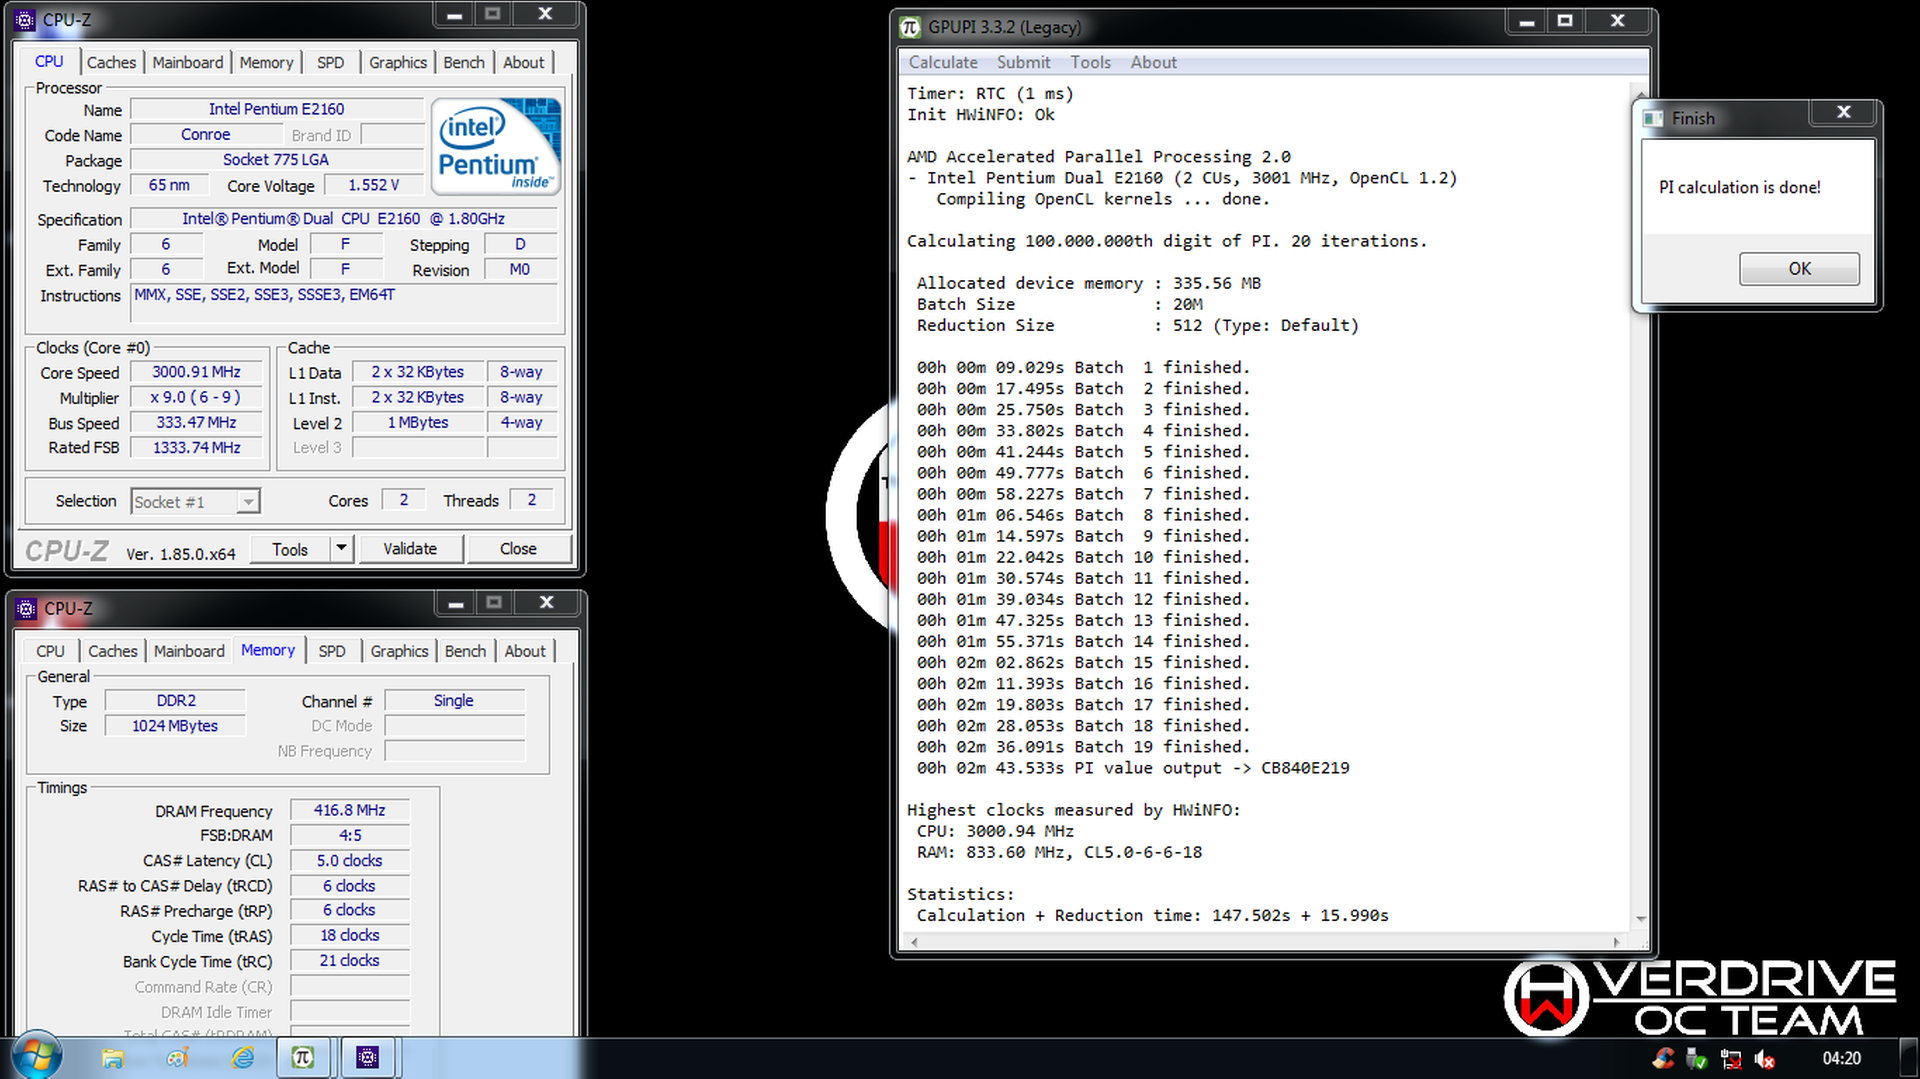Click the Intel Pentium logo in CPU-Z
Viewport: 1920px width, 1079px height.
497,146
